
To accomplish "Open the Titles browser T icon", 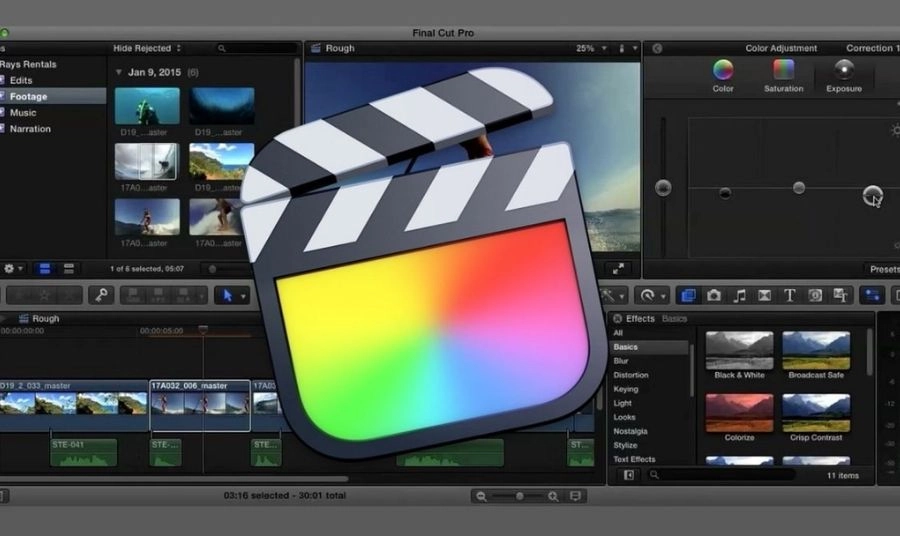I will (x=790, y=295).
